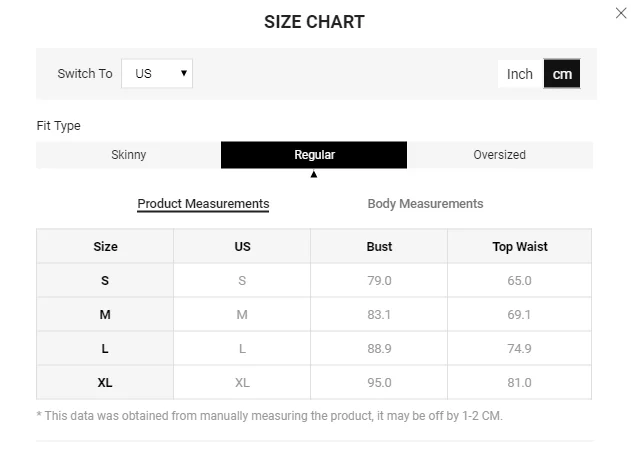This screenshot has height=452, width=631.
Task: Click the Size column header
Action: tap(105, 246)
